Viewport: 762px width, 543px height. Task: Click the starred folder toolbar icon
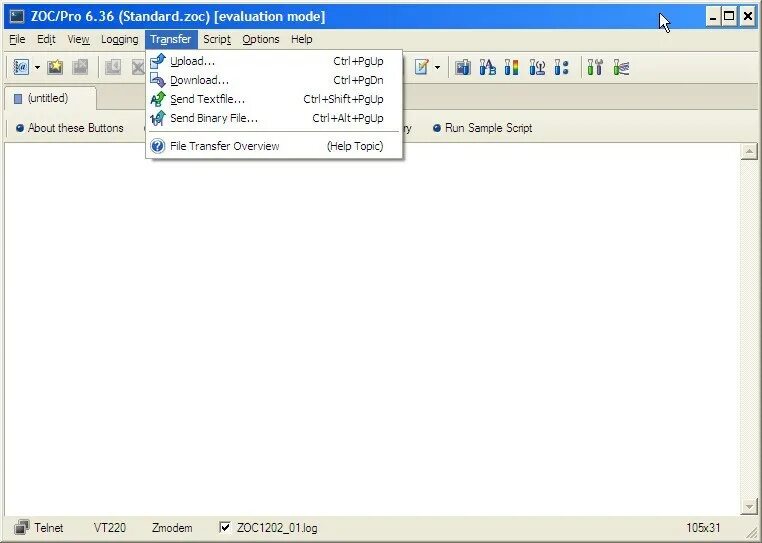(55, 67)
